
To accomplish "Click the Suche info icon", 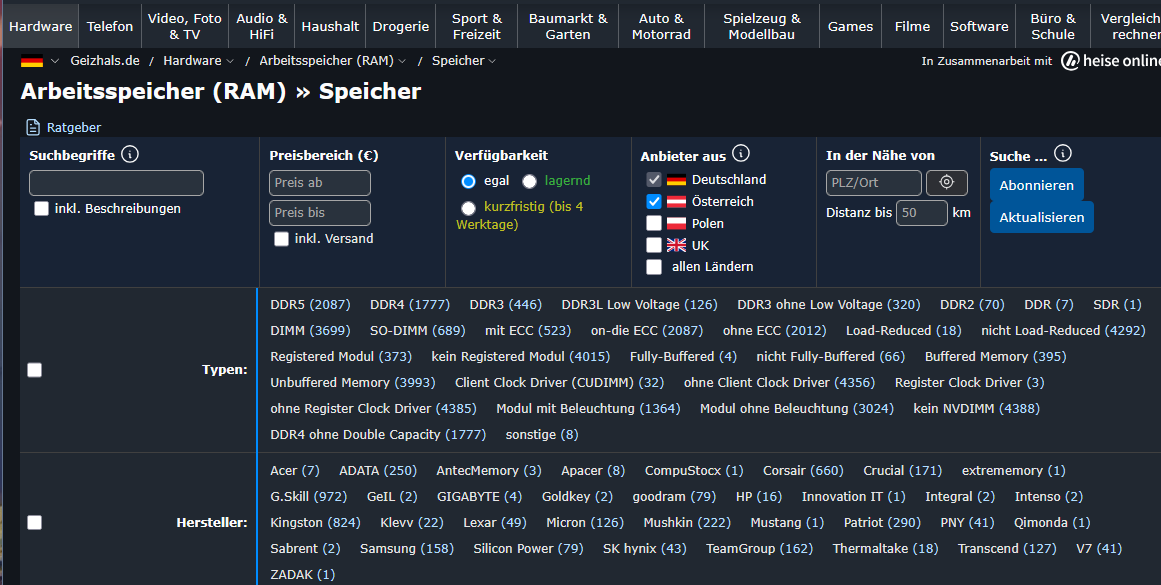I will click(x=1063, y=154).
